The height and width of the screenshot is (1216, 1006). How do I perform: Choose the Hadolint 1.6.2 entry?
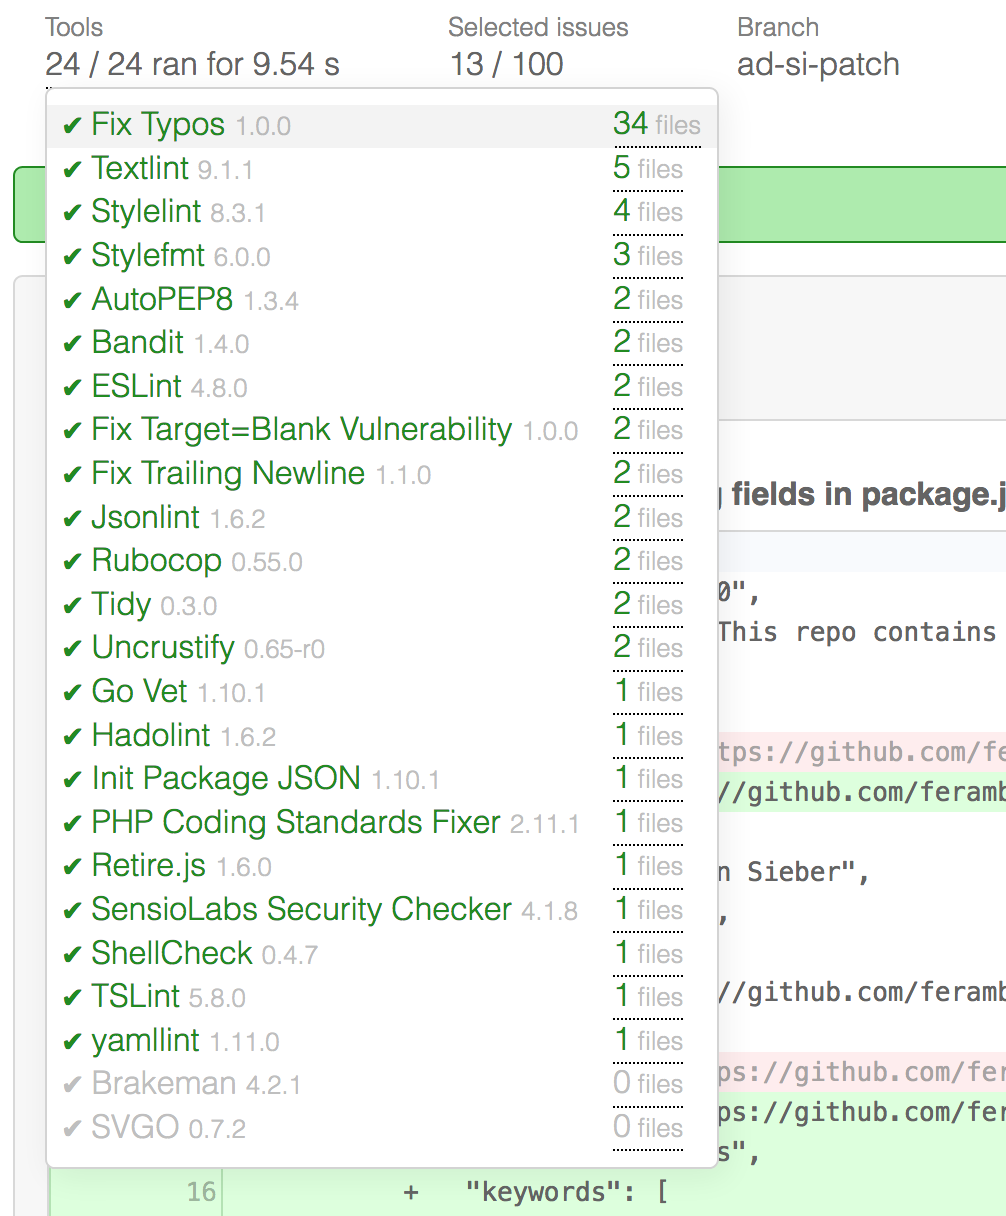click(x=382, y=736)
